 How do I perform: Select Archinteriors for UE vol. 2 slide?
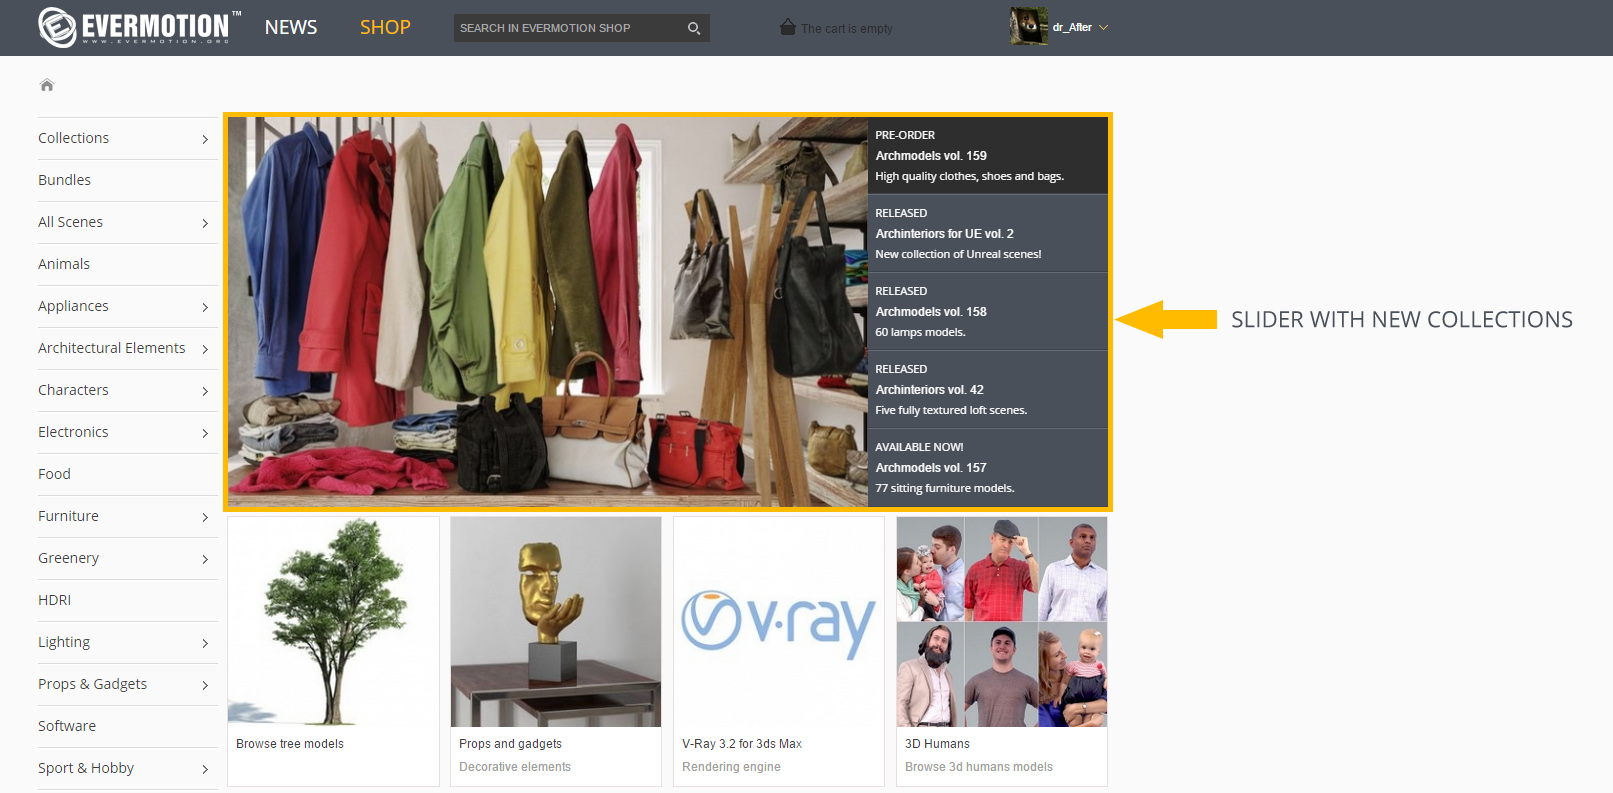pyautogui.click(x=987, y=233)
